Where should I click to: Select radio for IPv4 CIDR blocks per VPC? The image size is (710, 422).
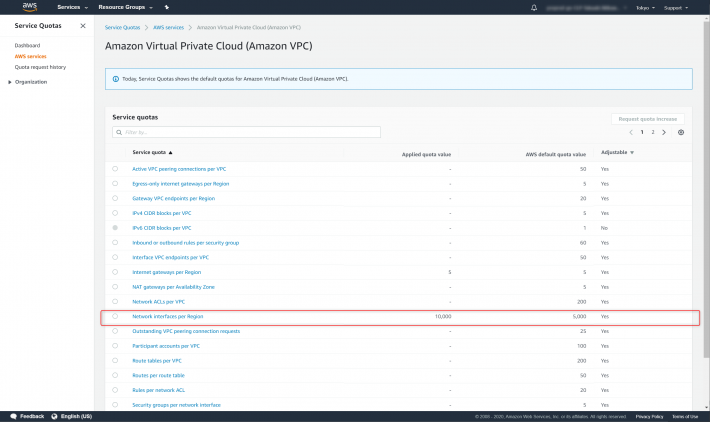[115, 213]
